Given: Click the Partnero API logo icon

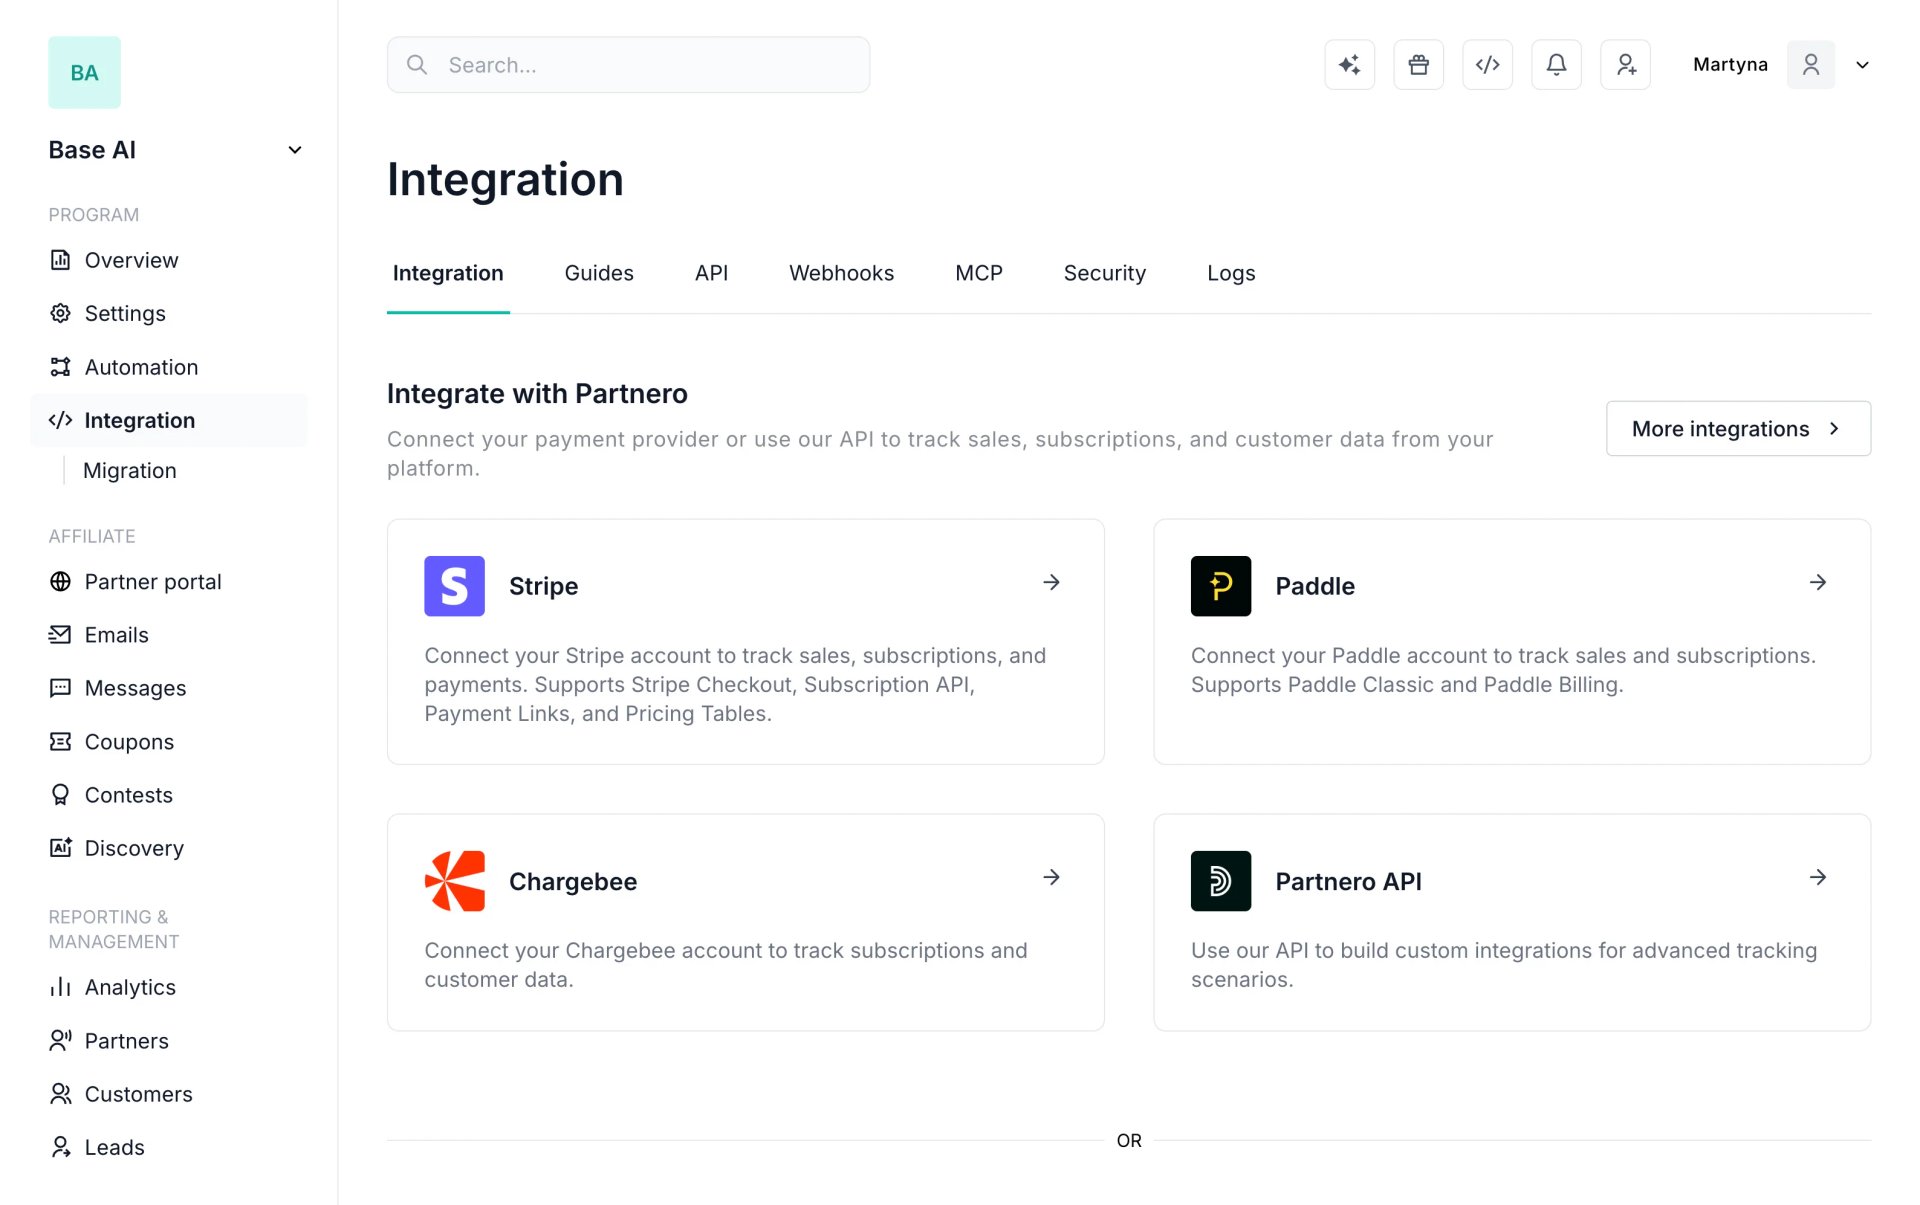Looking at the screenshot, I should (1220, 881).
